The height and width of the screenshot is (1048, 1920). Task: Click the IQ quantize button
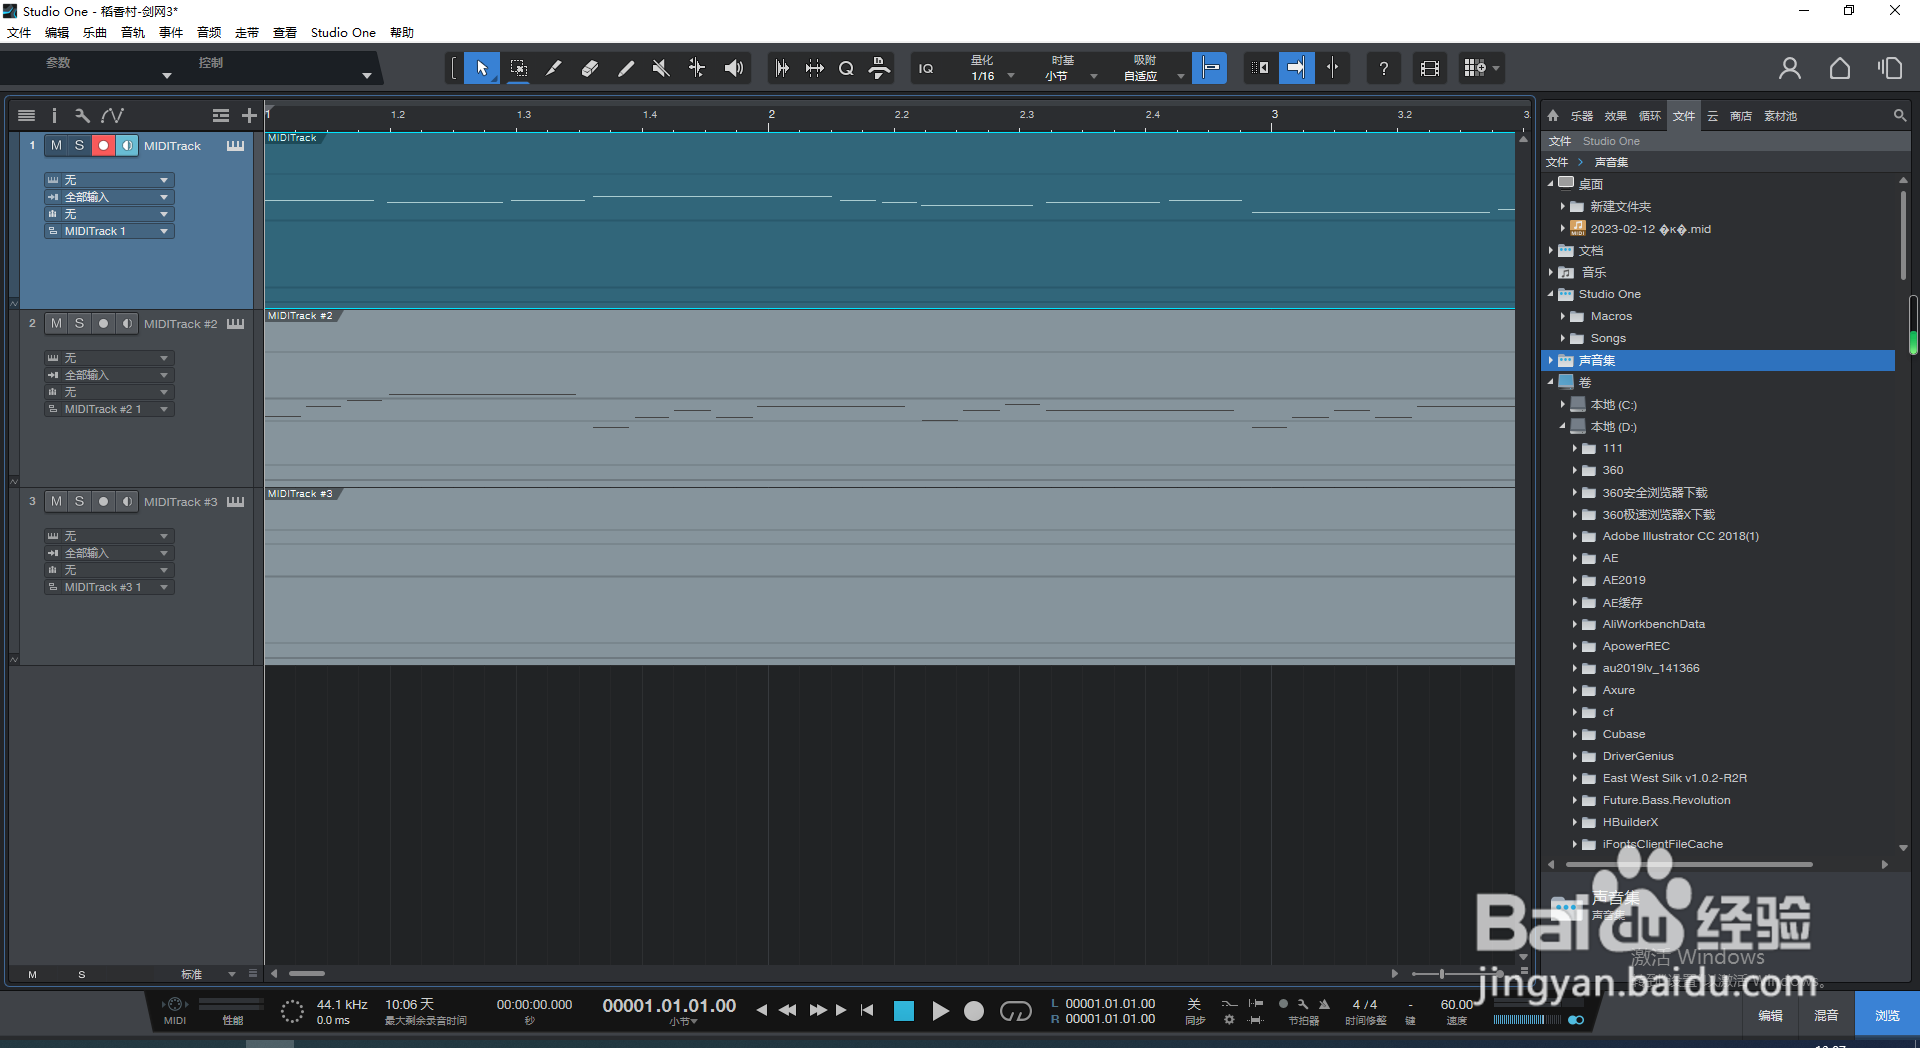coord(926,68)
